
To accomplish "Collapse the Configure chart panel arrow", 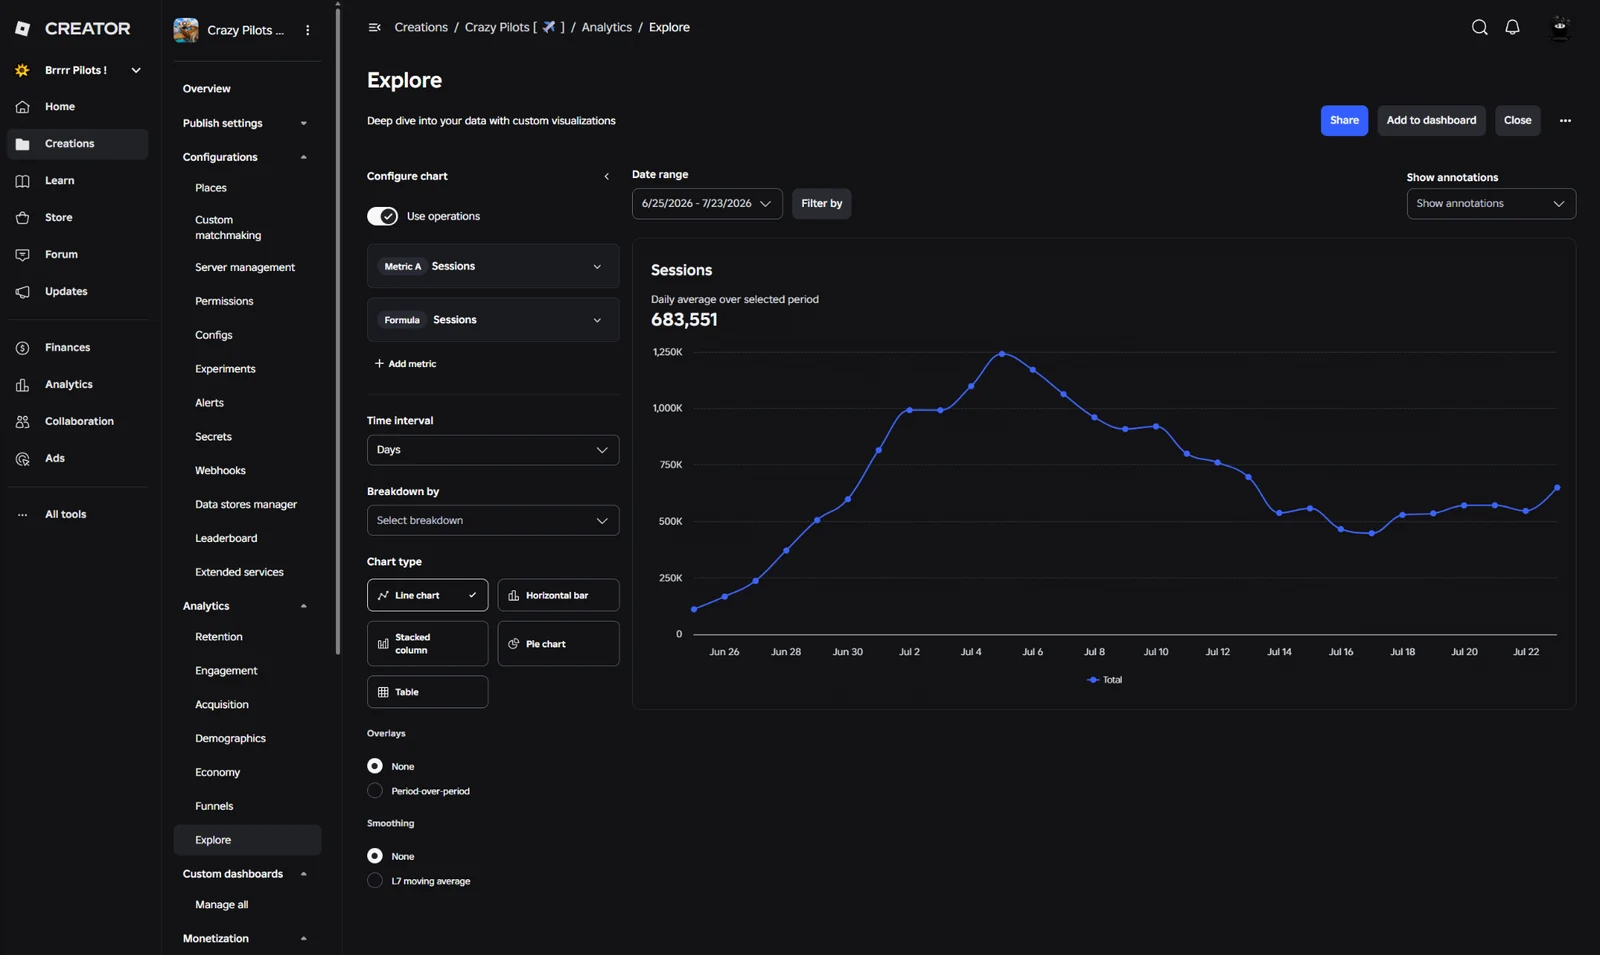I will (x=606, y=176).
